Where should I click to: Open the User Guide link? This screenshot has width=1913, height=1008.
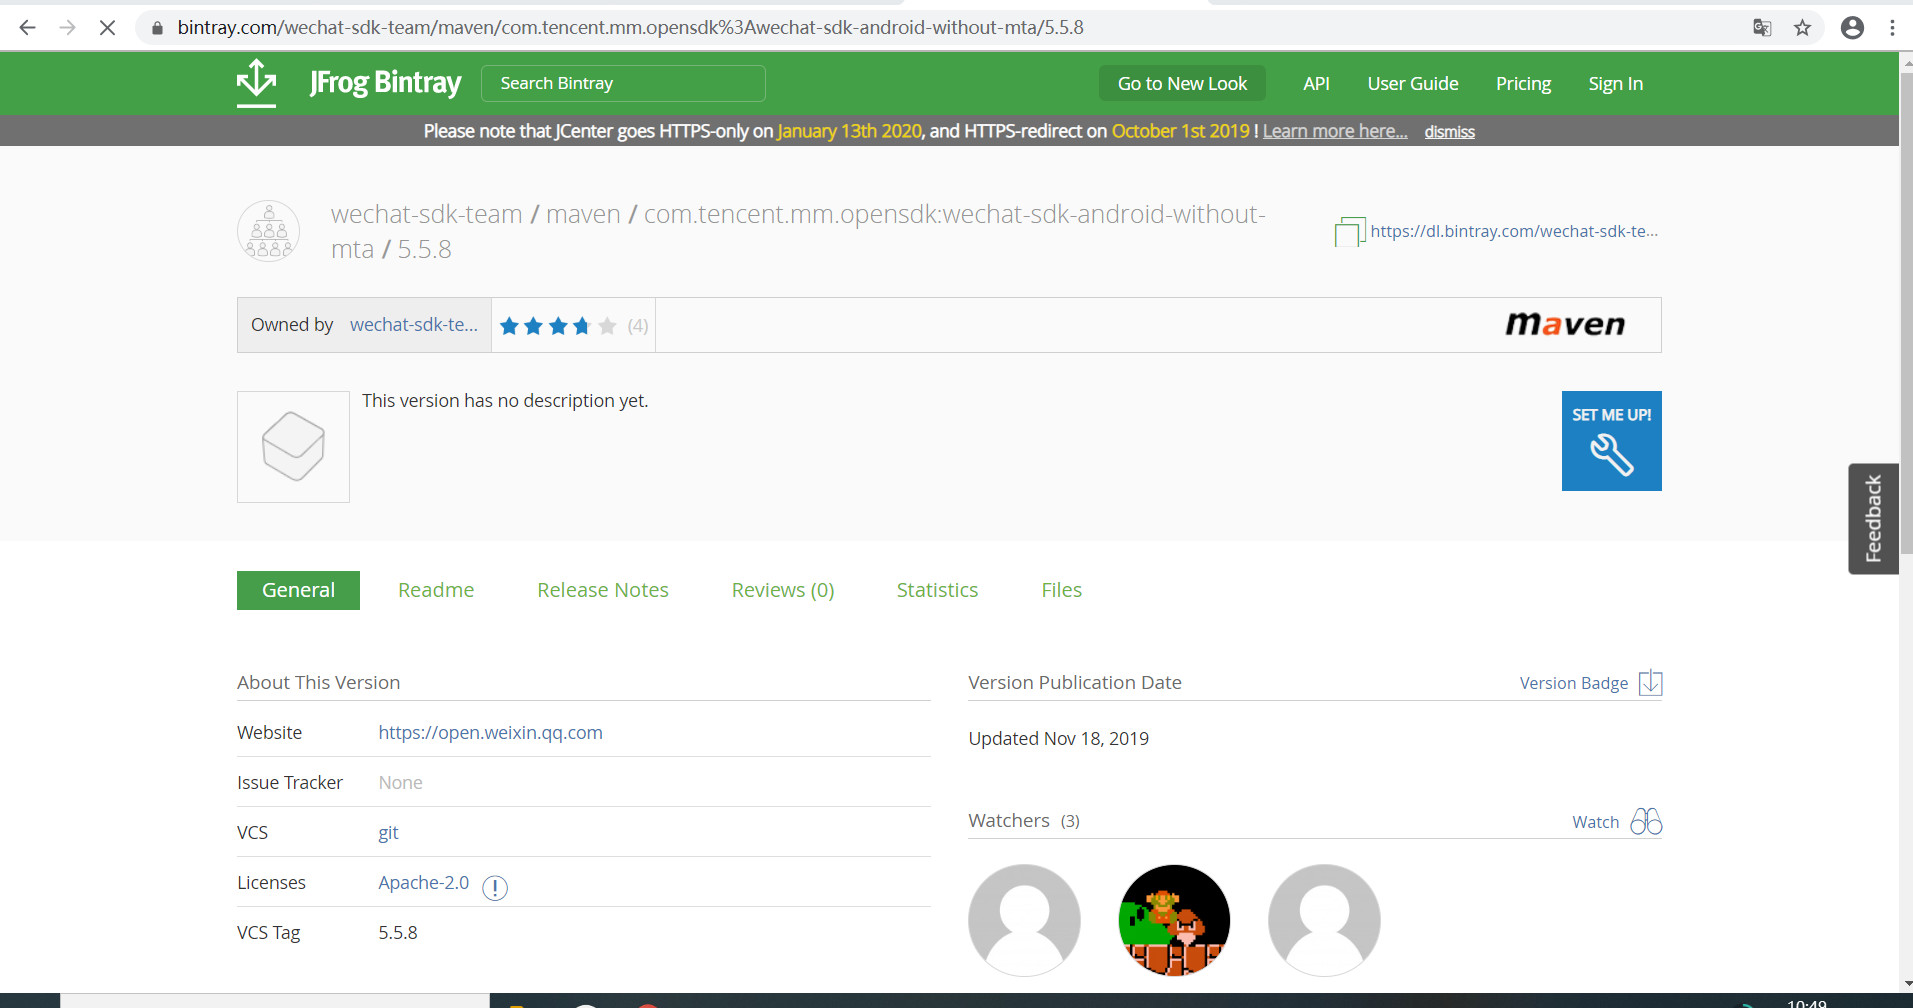pos(1413,84)
